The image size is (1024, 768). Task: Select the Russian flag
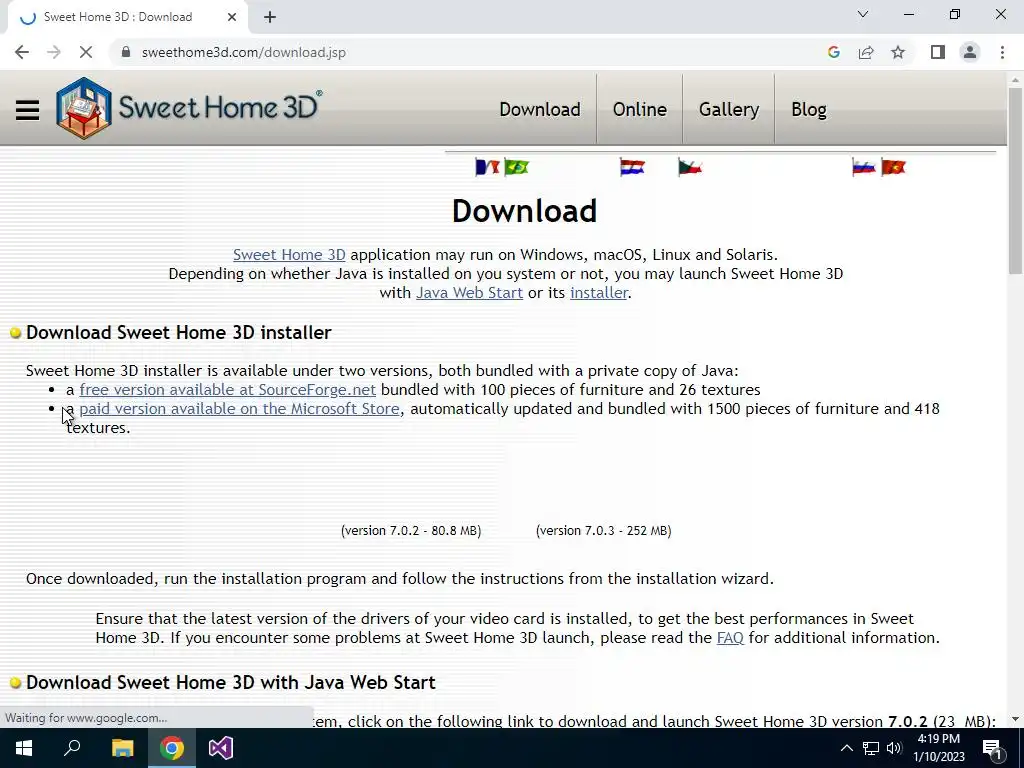pyautogui.click(x=863, y=168)
